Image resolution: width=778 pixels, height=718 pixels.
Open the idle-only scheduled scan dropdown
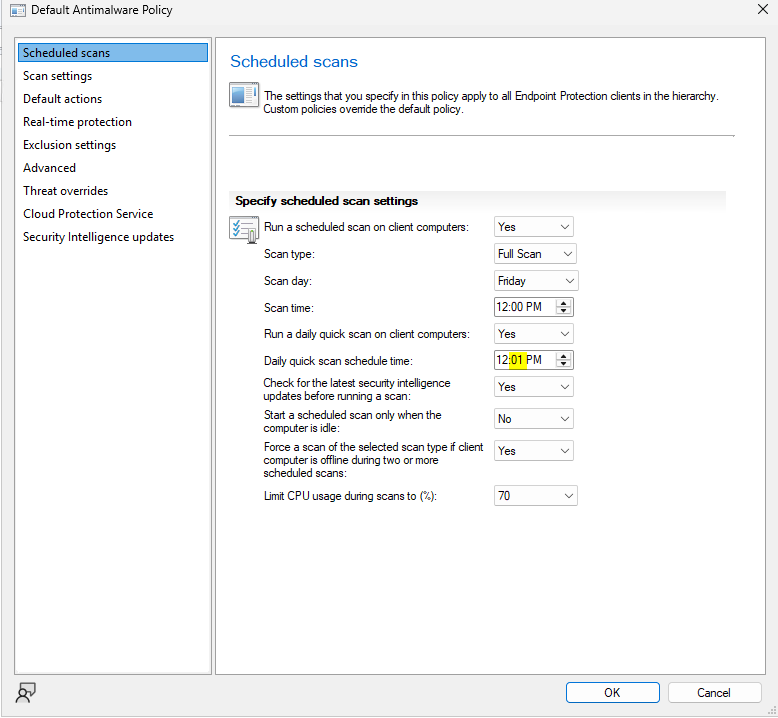click(x=533, y=419)
